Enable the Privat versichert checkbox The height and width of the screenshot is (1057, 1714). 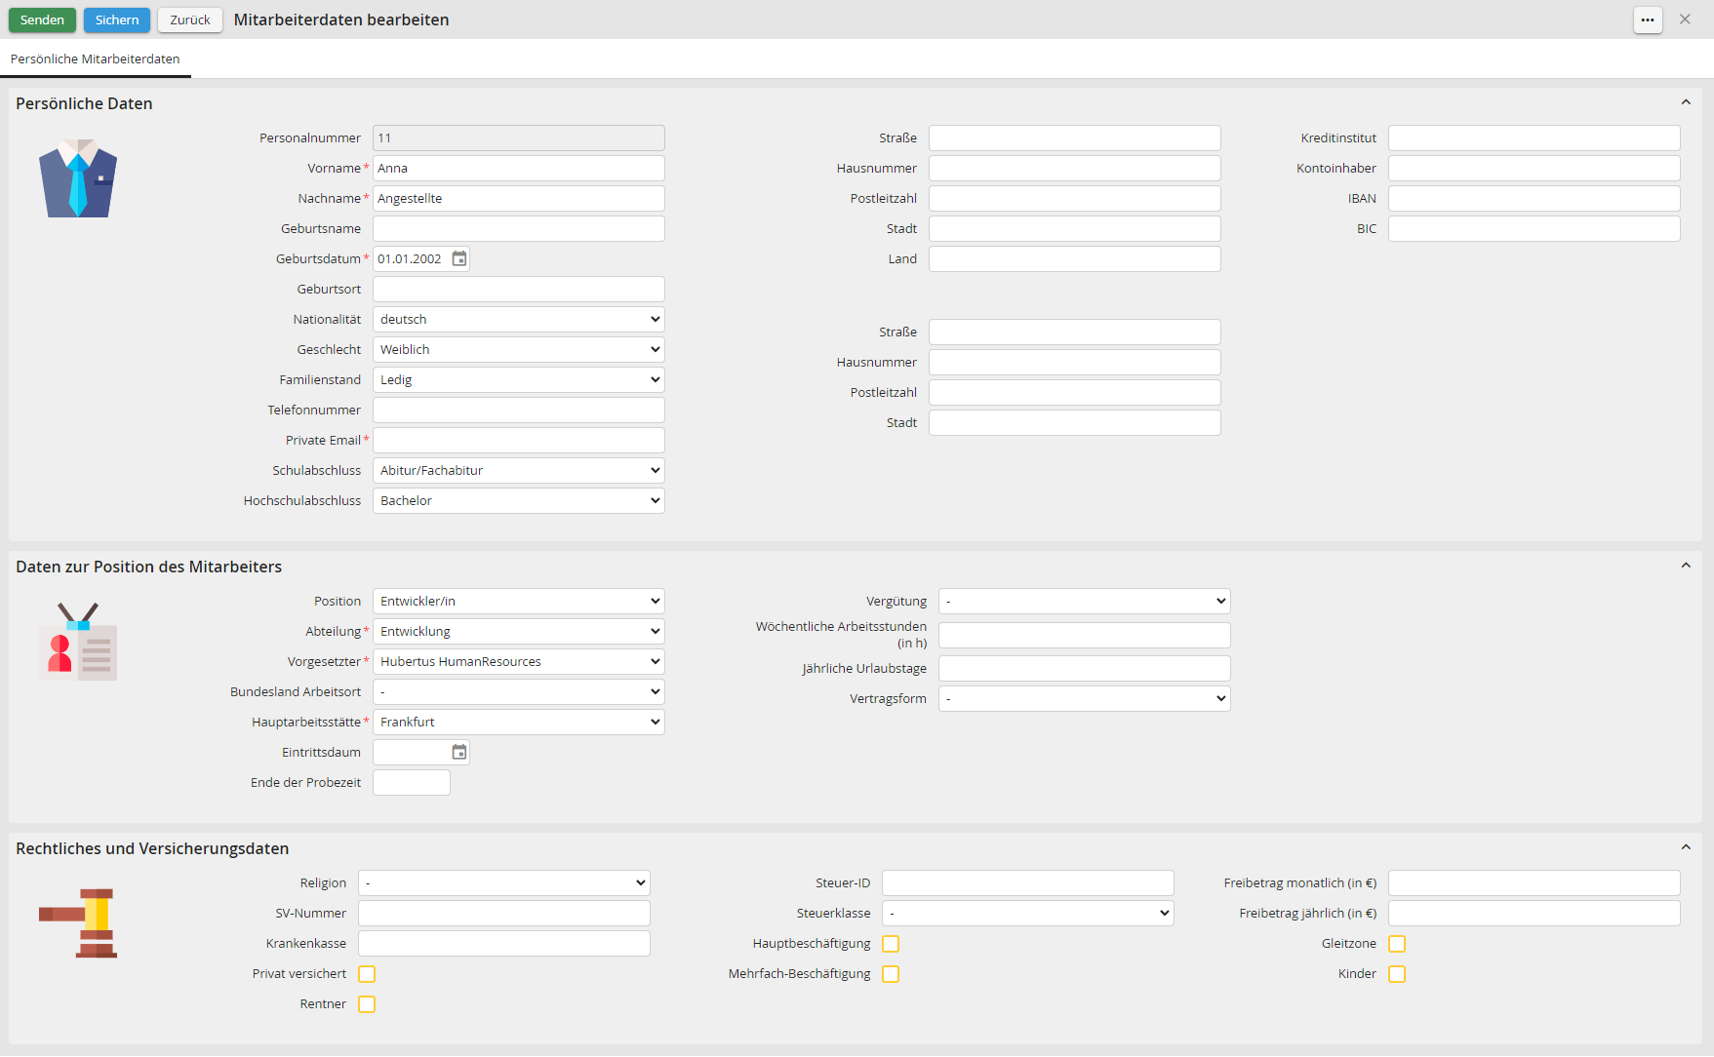coord(367,974)
